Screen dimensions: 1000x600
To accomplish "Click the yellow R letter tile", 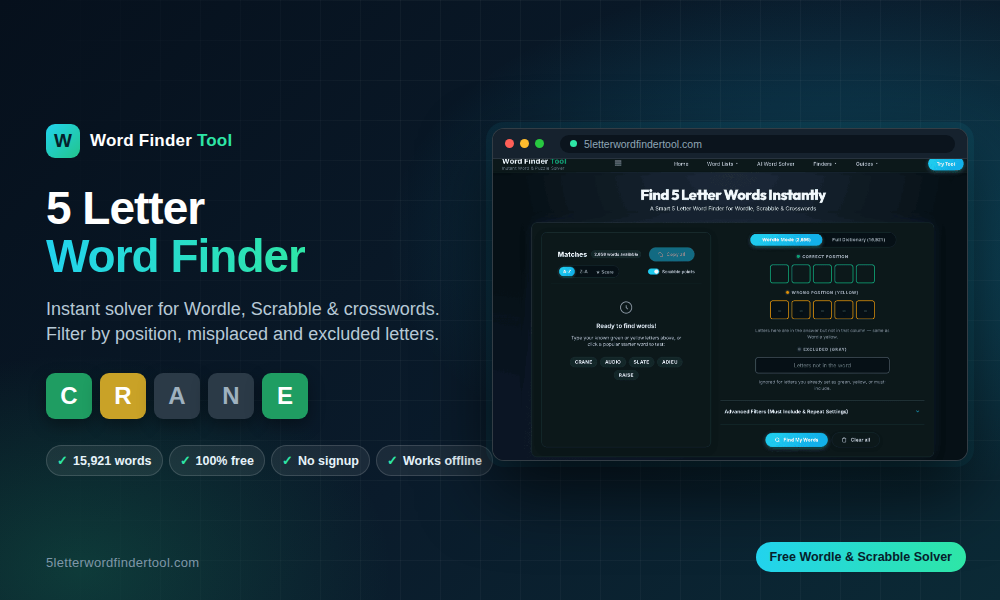I will (123, 396).
